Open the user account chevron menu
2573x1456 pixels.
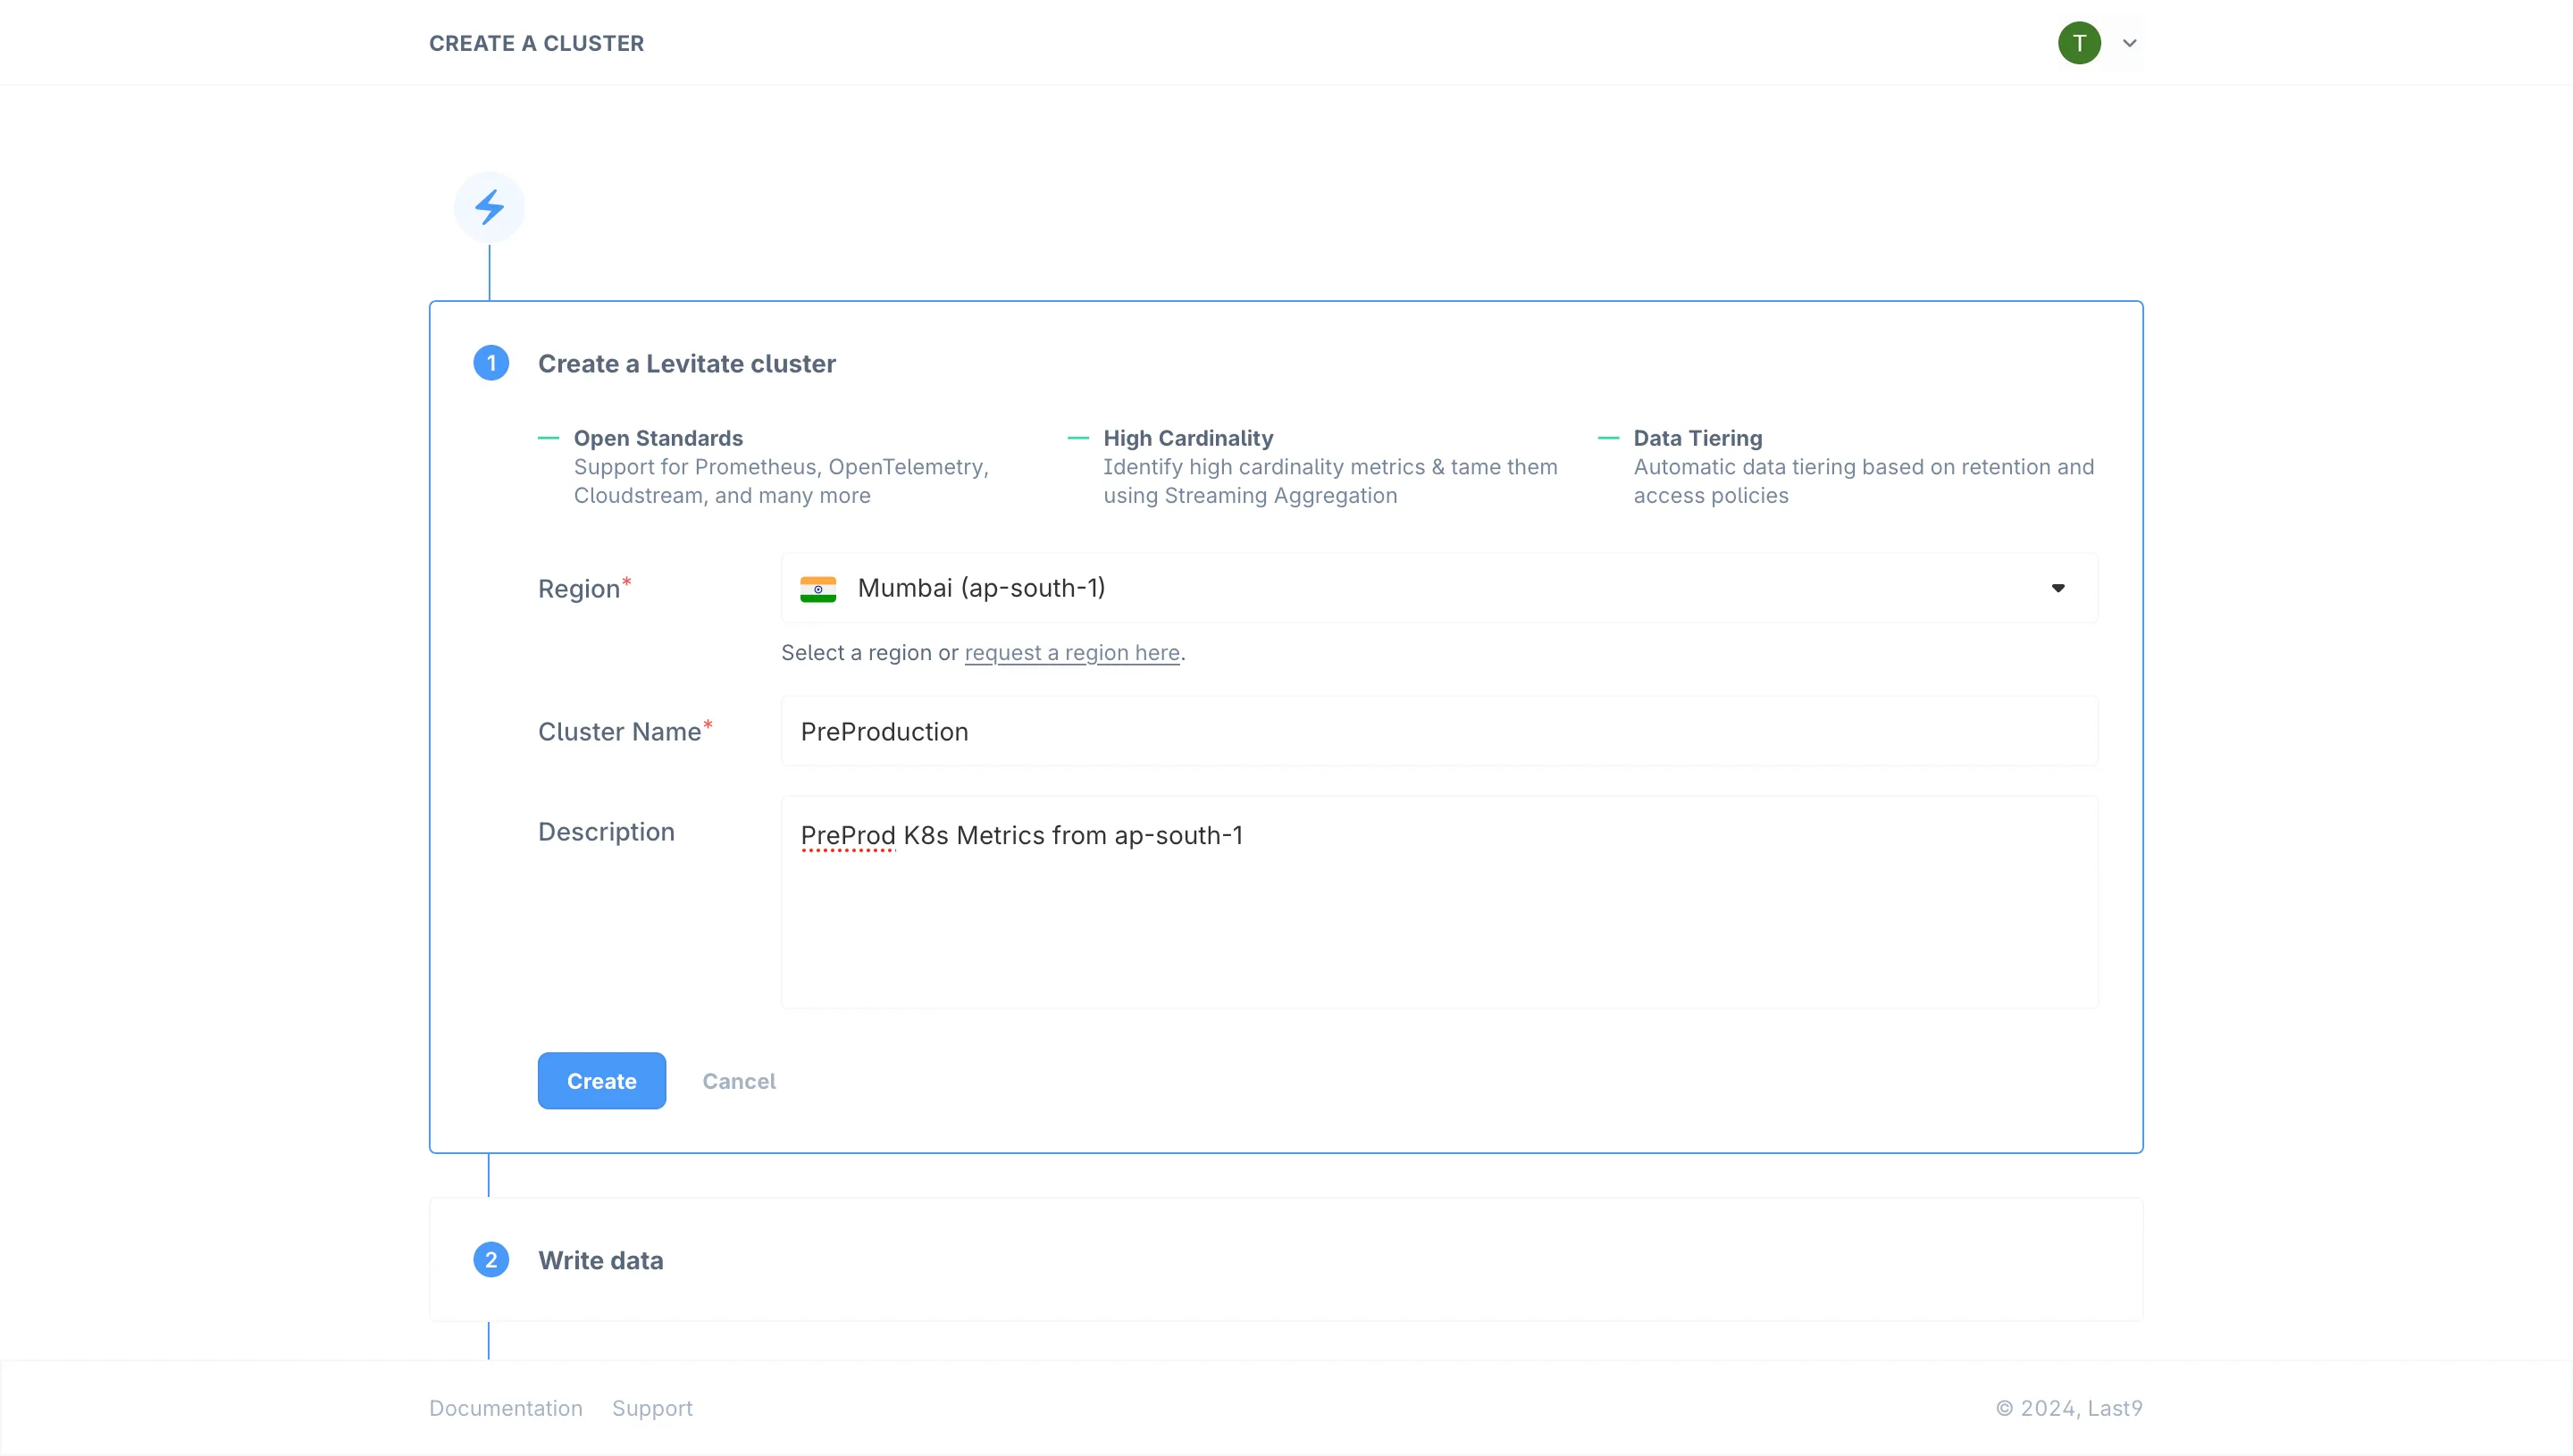[x=2129, y=43]
